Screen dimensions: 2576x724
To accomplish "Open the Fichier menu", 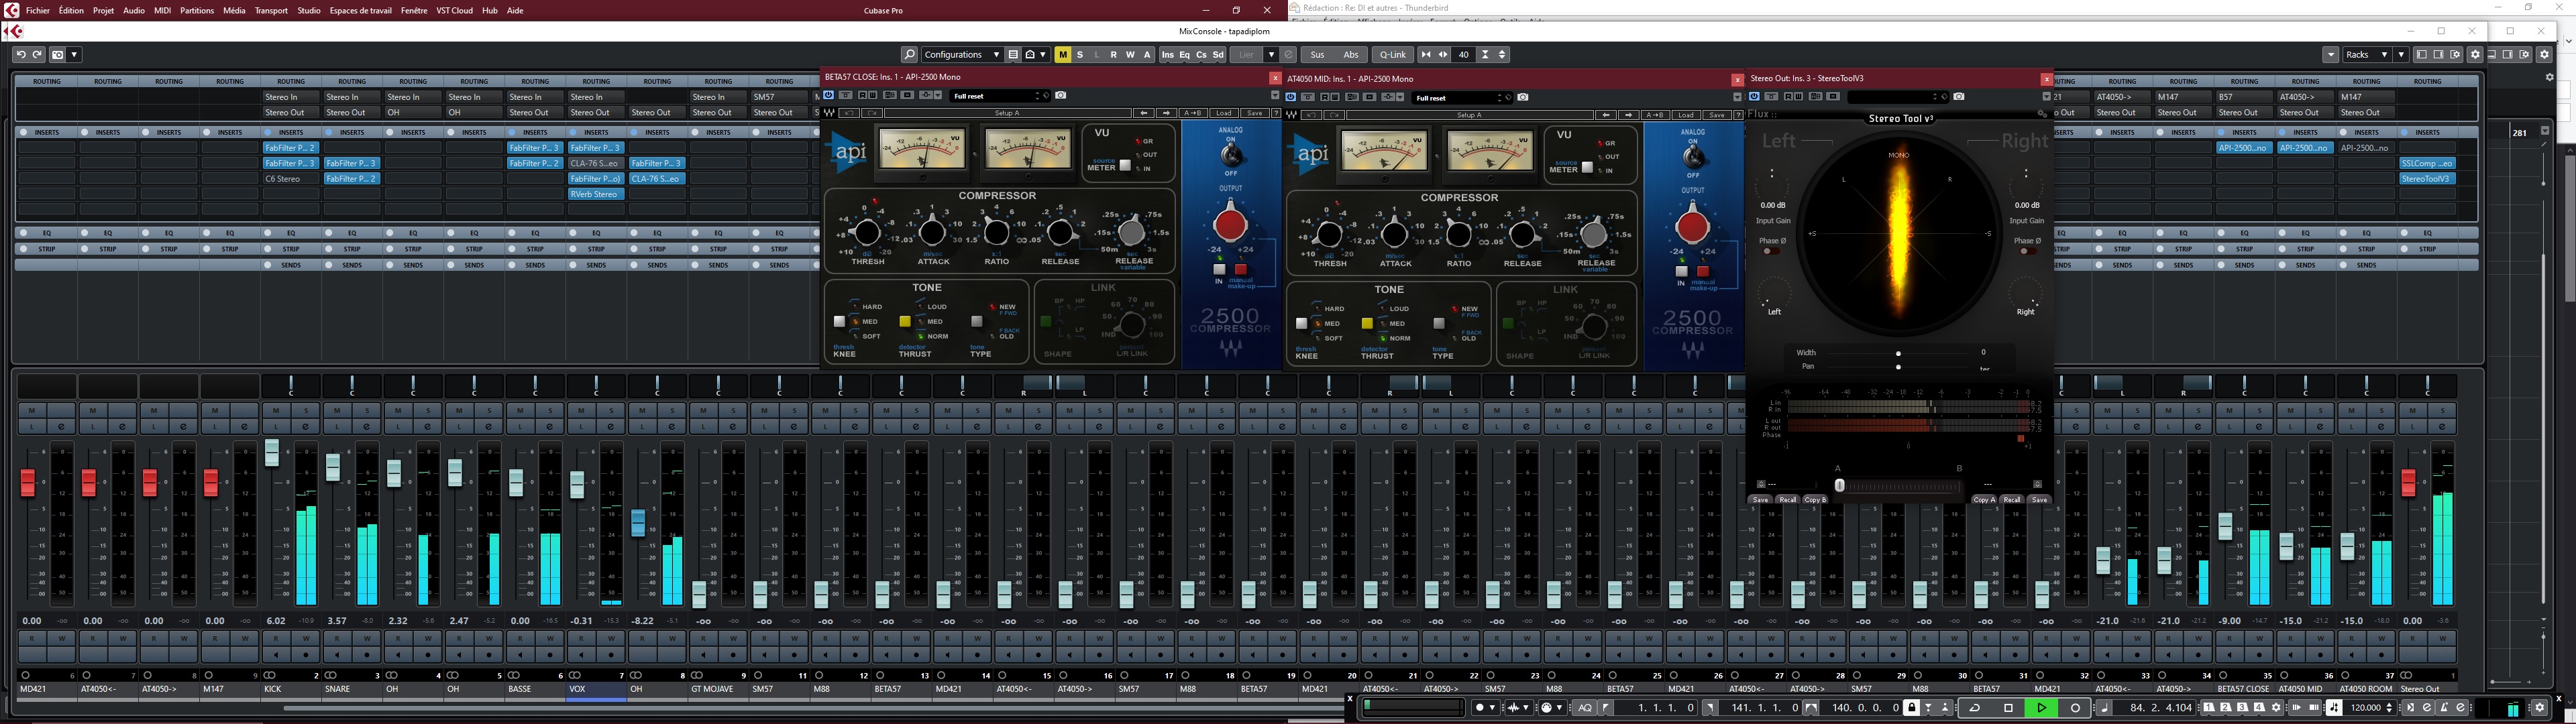I will pyautogui.click(x=38, y=10).
